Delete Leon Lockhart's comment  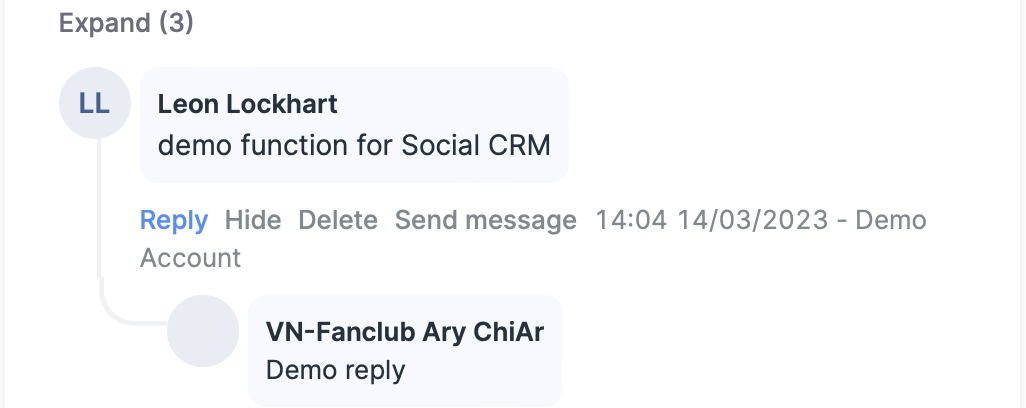pyautogui.click(x=338, y=220)
